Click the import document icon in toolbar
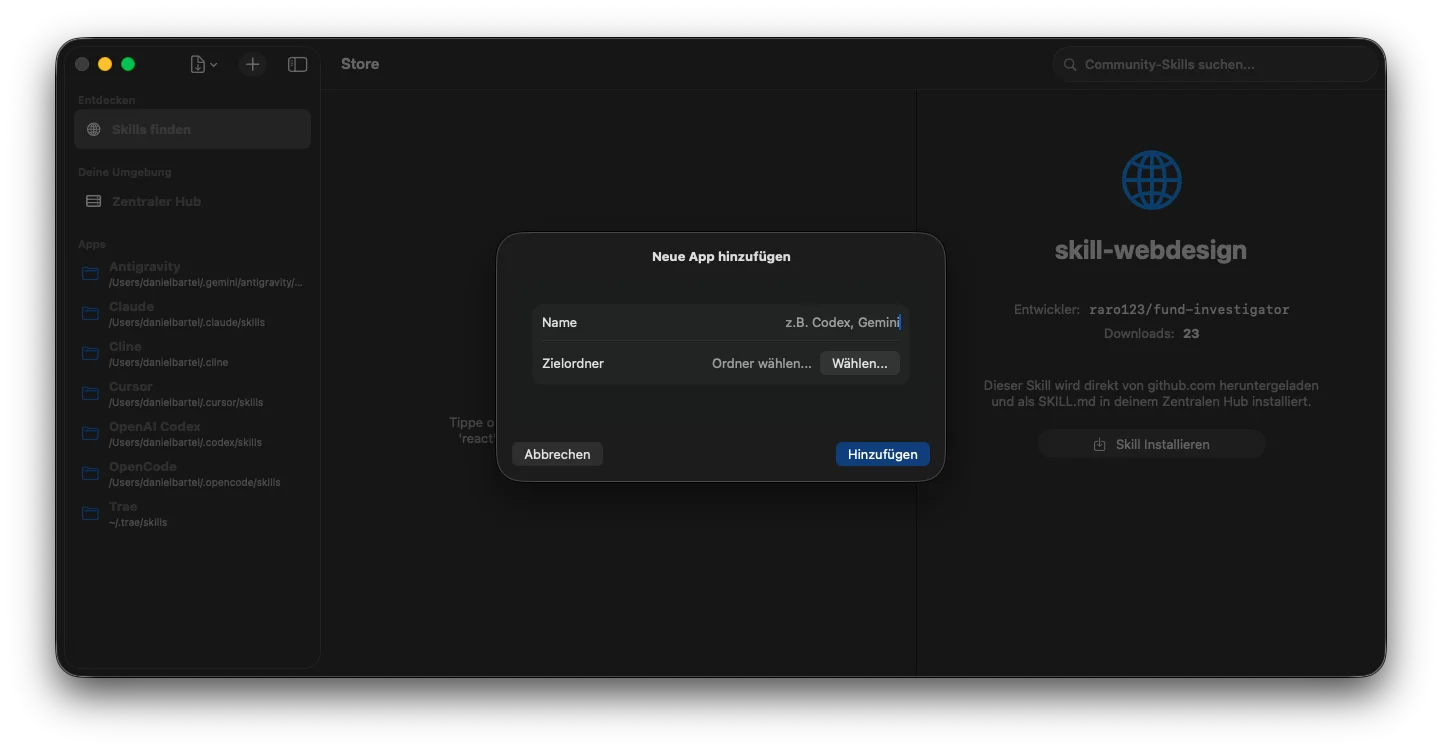The image size is (1442, 751). 198,64
